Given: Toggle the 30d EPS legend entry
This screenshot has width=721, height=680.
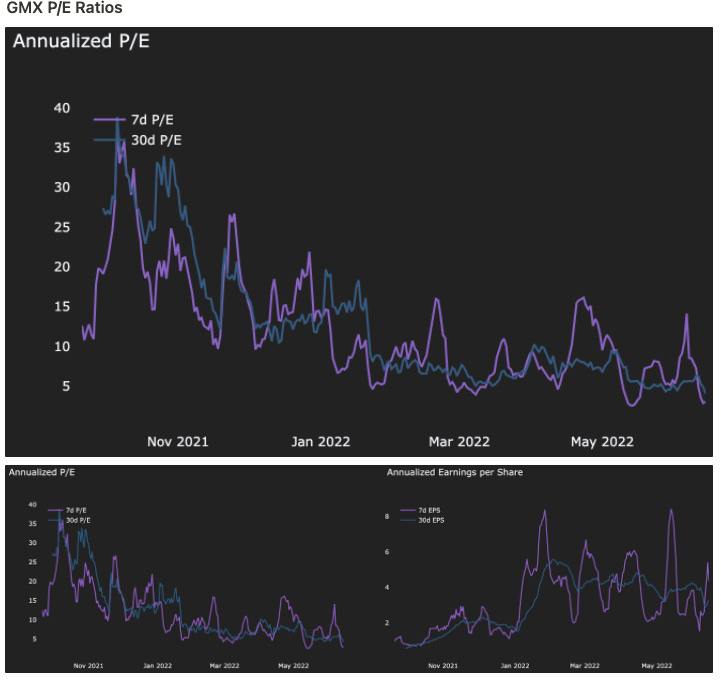Looking at the screenshot, I should pyautogui.click(x=422, y=520).
